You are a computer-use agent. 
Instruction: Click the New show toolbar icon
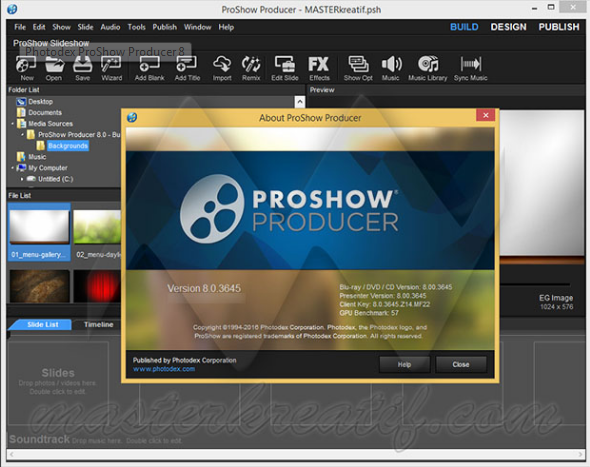[26, 68]
